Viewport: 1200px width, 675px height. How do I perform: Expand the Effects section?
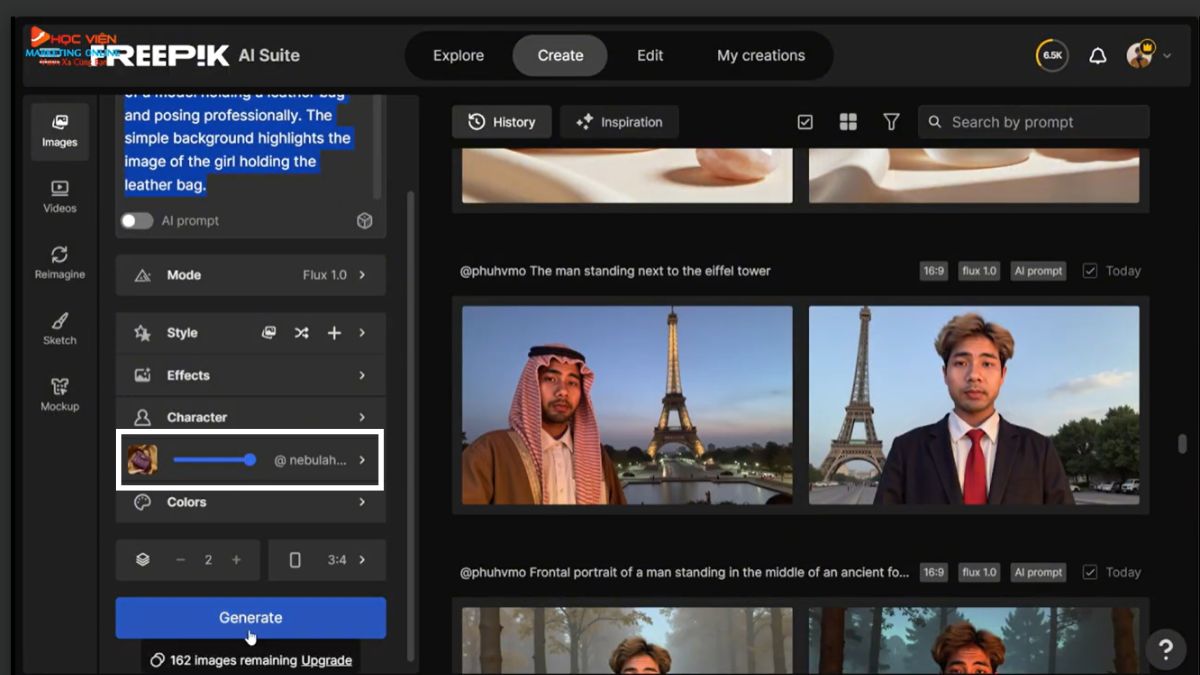click(250, 375)
